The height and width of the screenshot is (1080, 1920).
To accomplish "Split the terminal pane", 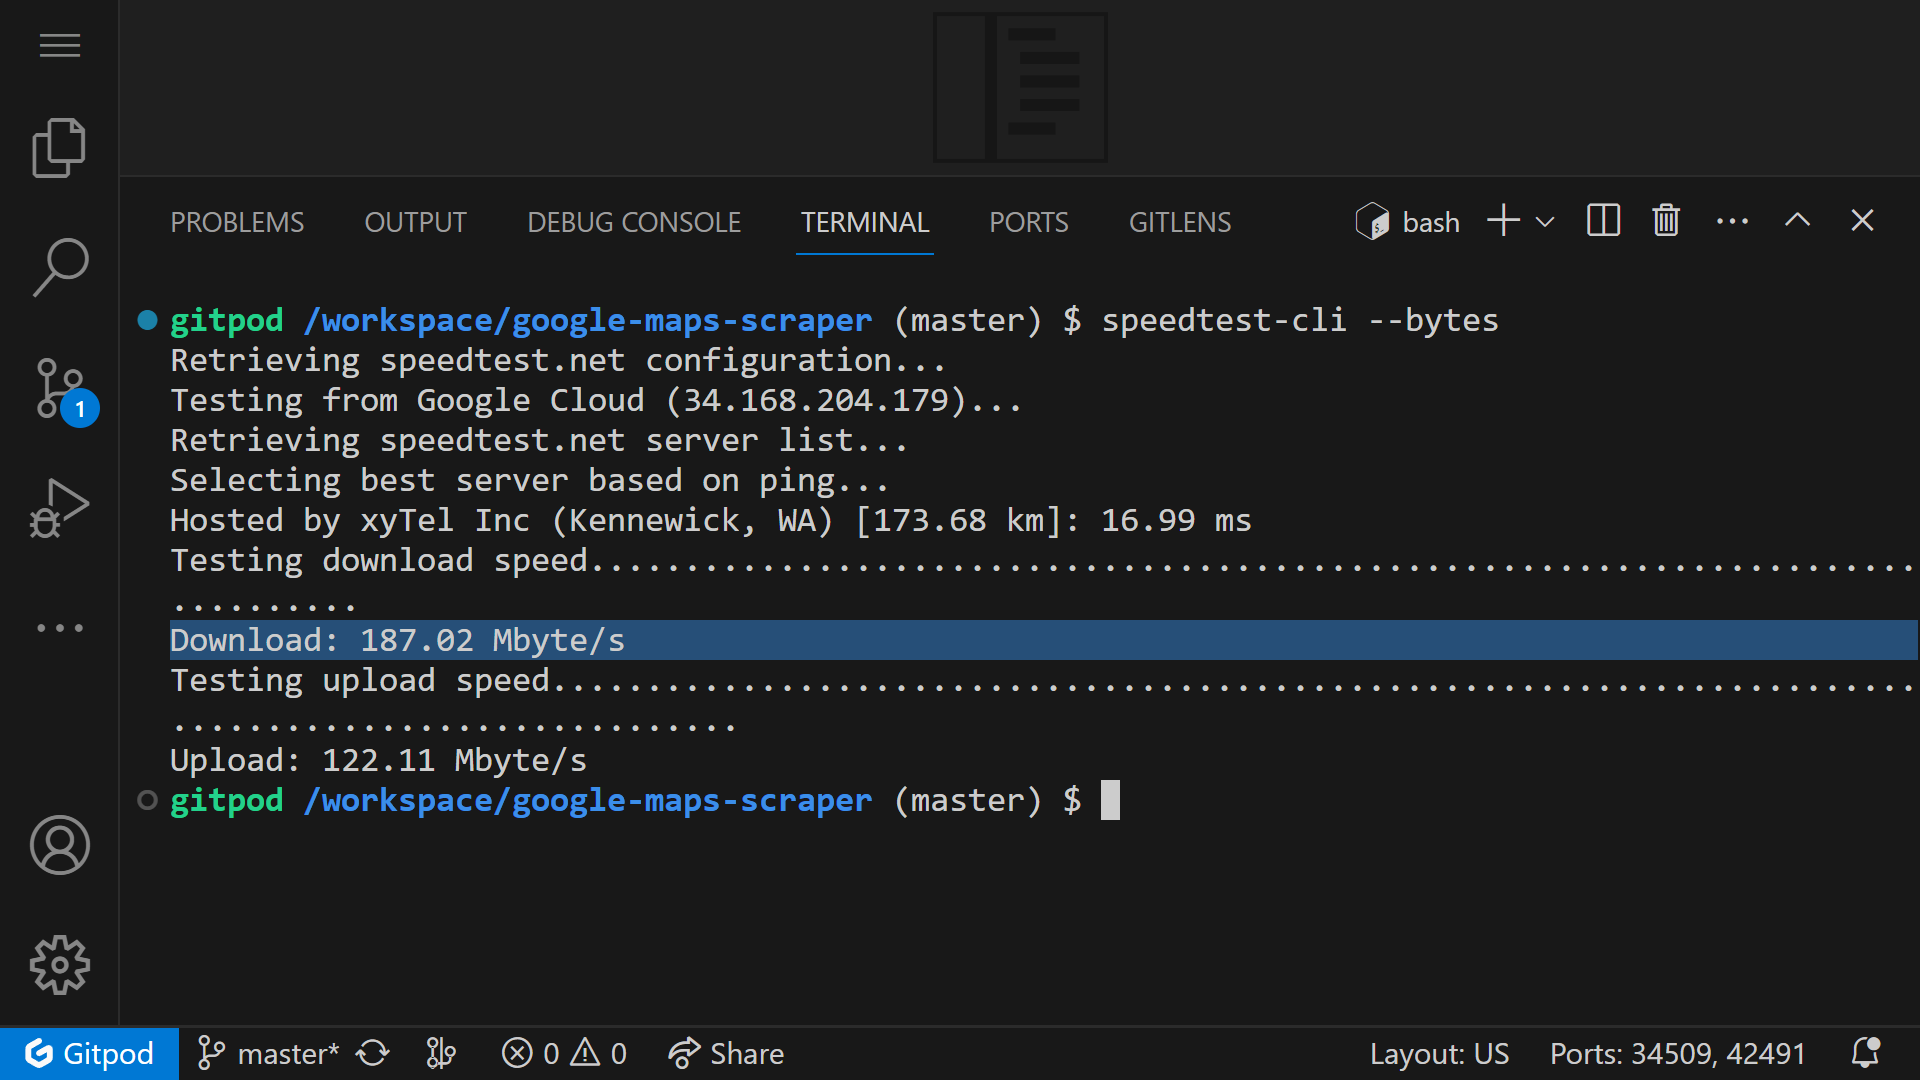I will pyautogui.click(x=1602, y=221).
